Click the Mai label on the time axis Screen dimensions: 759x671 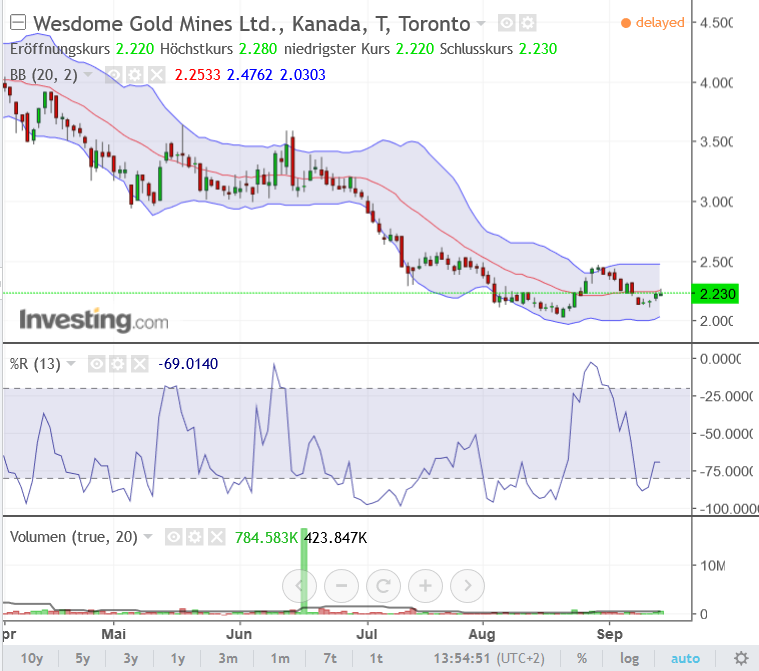click(x=114, y=634)
